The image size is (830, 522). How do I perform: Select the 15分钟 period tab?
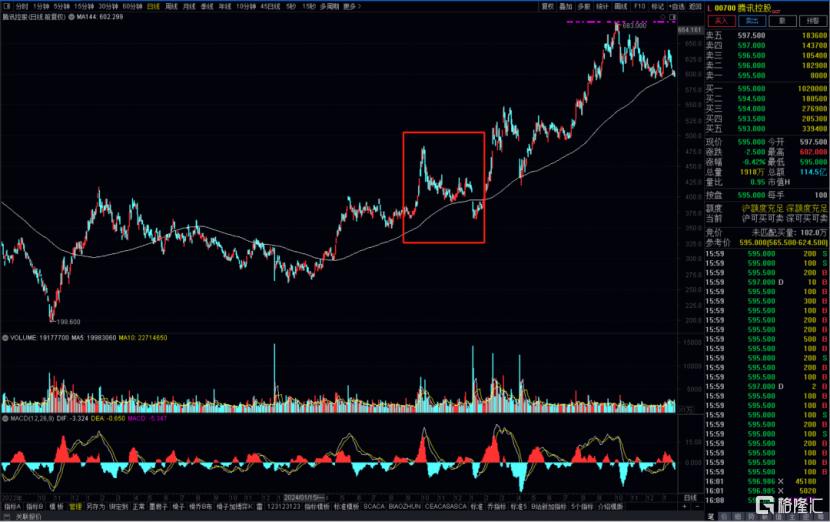[x=84, y=6]
